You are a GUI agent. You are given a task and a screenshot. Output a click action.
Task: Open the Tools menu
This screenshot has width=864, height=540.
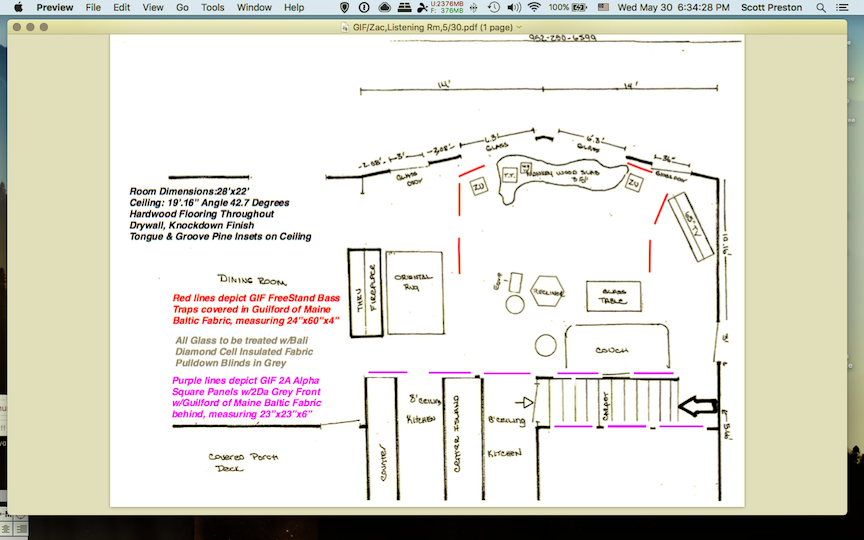[212, 7]
